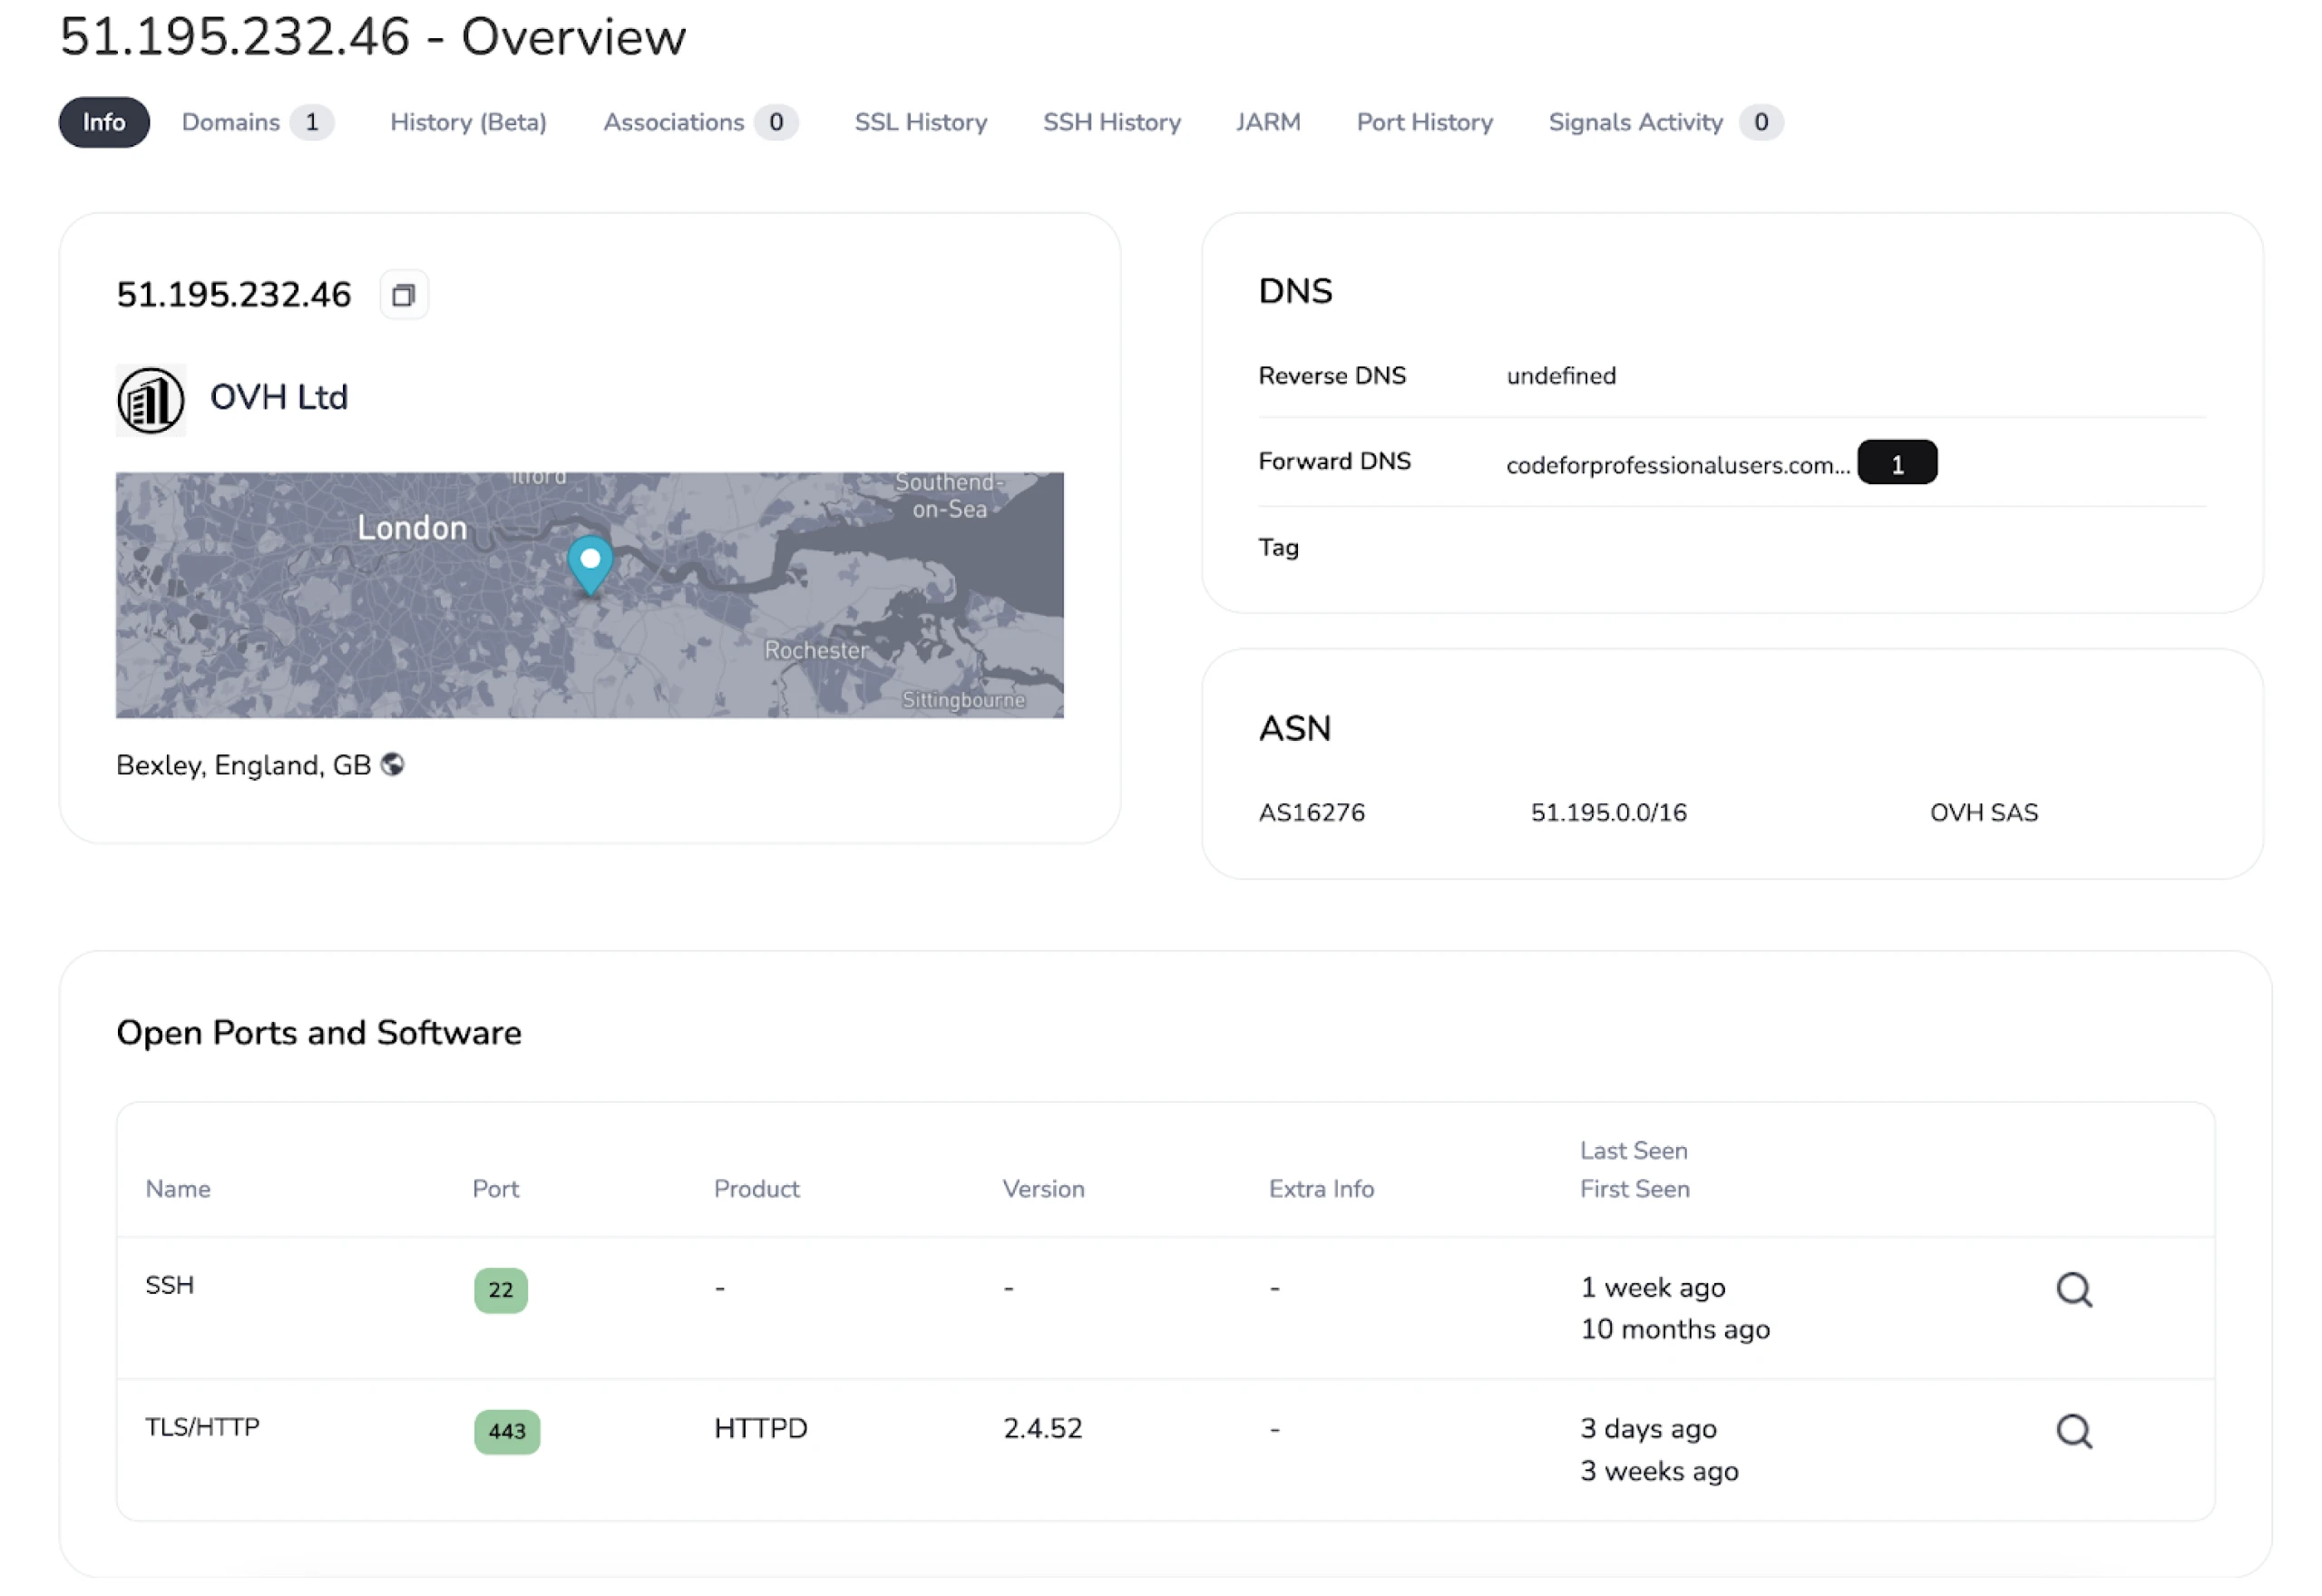This screenshot has height=1596, width=2322.
Task: Open the magnifier search for TLS/HTTP row
Action: click(x=2074, y=1432)
